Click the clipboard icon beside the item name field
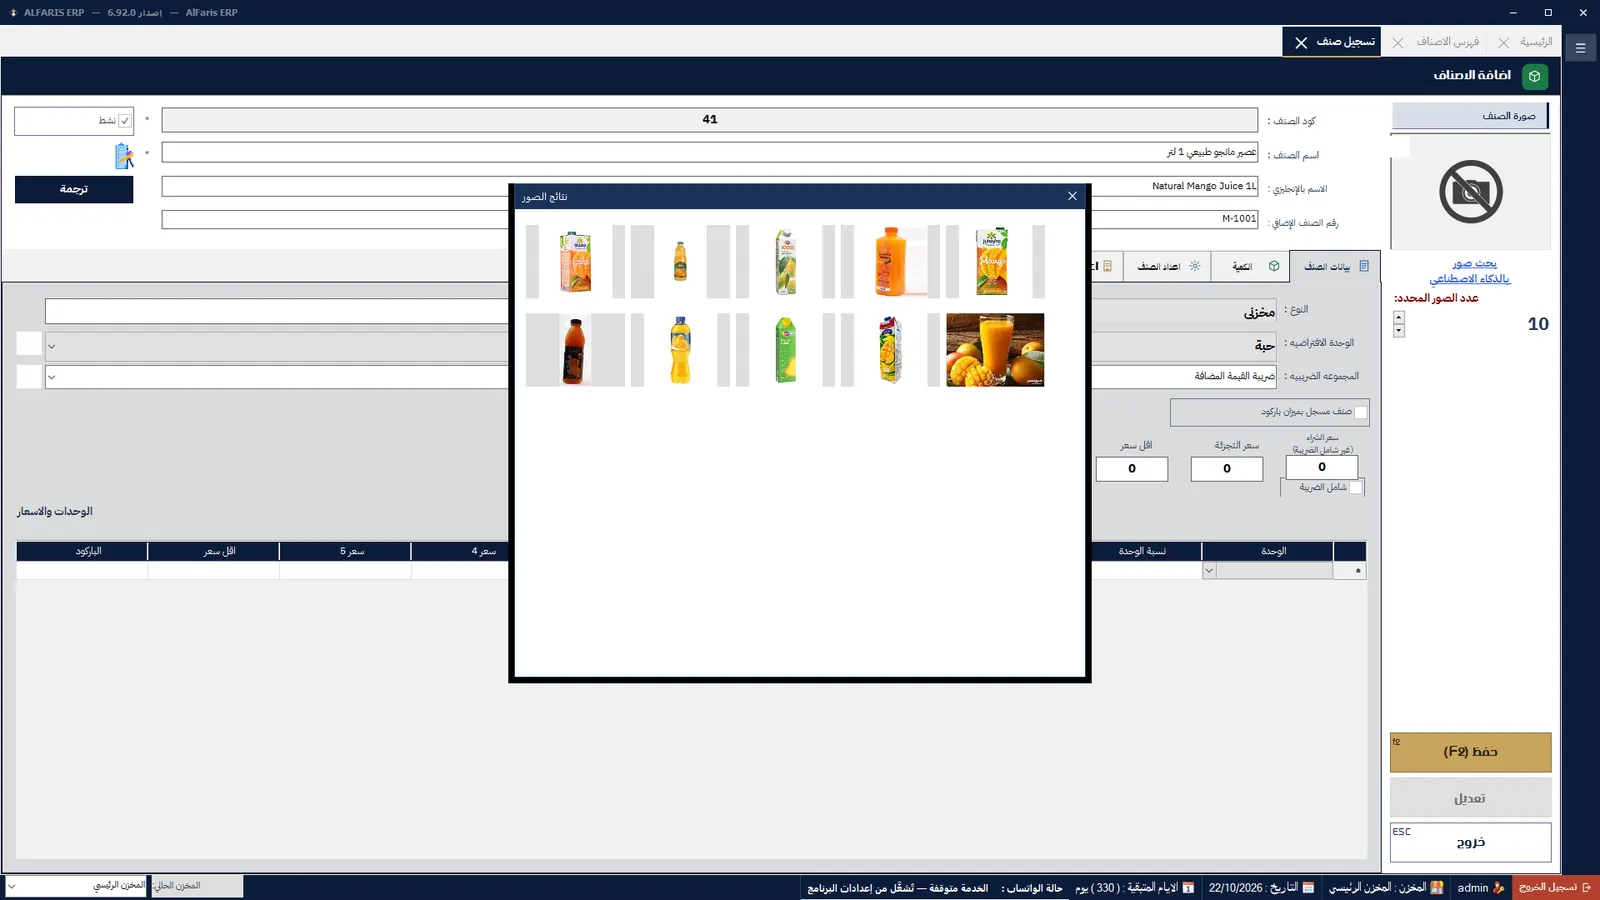This screenshot has height=900, width=1600. pyautogui.click(x=124, y=156)
